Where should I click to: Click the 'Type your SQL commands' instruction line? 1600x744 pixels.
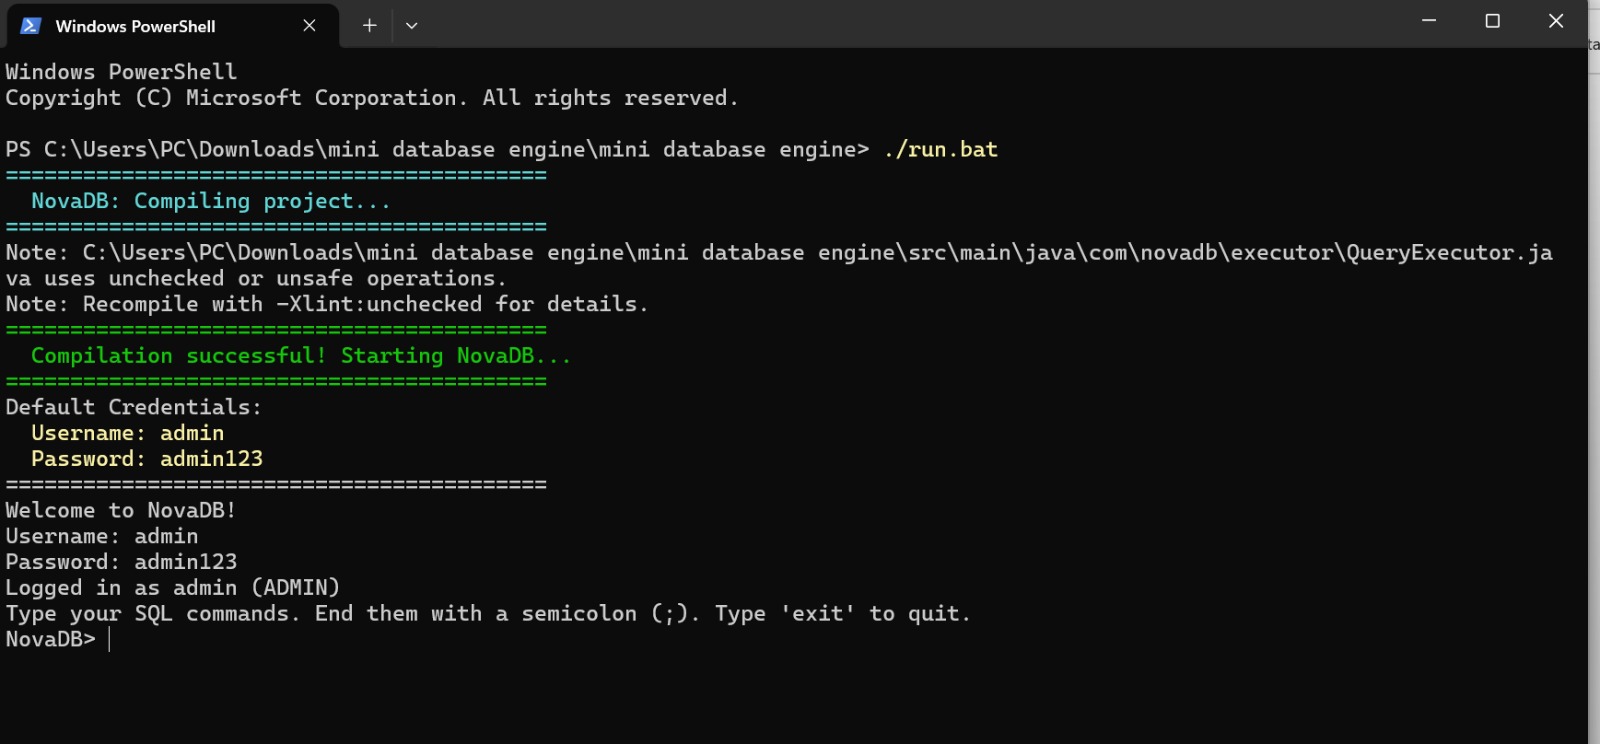[488, 614]
